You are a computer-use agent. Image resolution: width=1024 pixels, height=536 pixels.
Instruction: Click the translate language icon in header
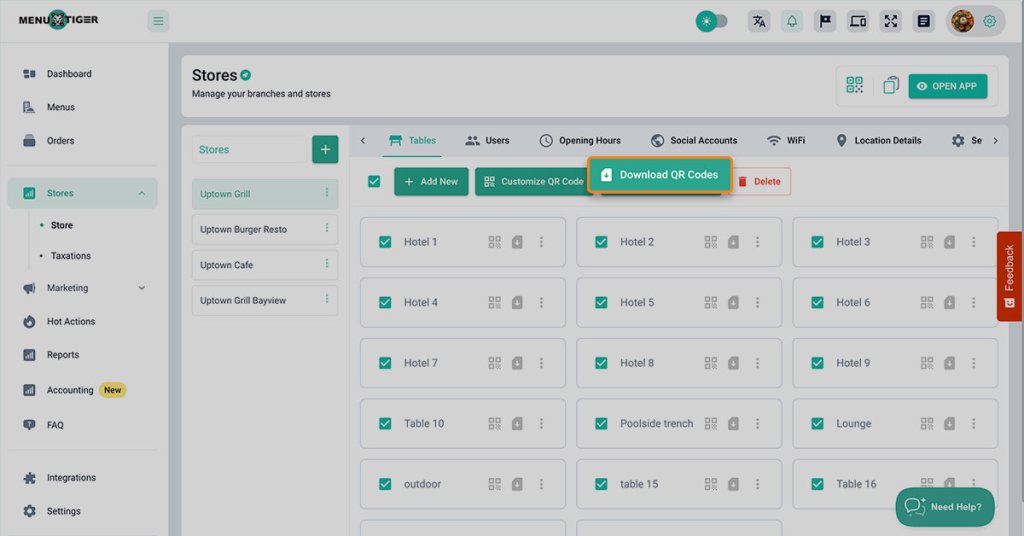(x=759, y=21)
